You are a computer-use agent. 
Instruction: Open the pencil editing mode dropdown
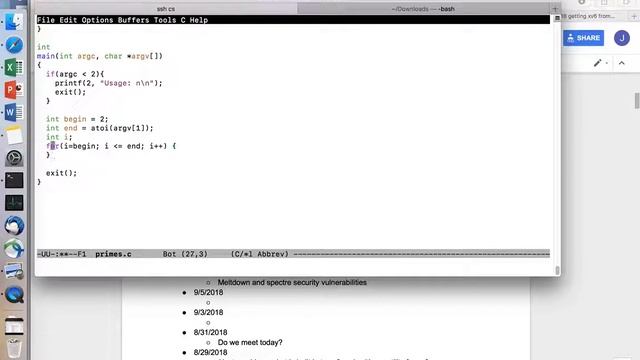(x=601, y=63)
